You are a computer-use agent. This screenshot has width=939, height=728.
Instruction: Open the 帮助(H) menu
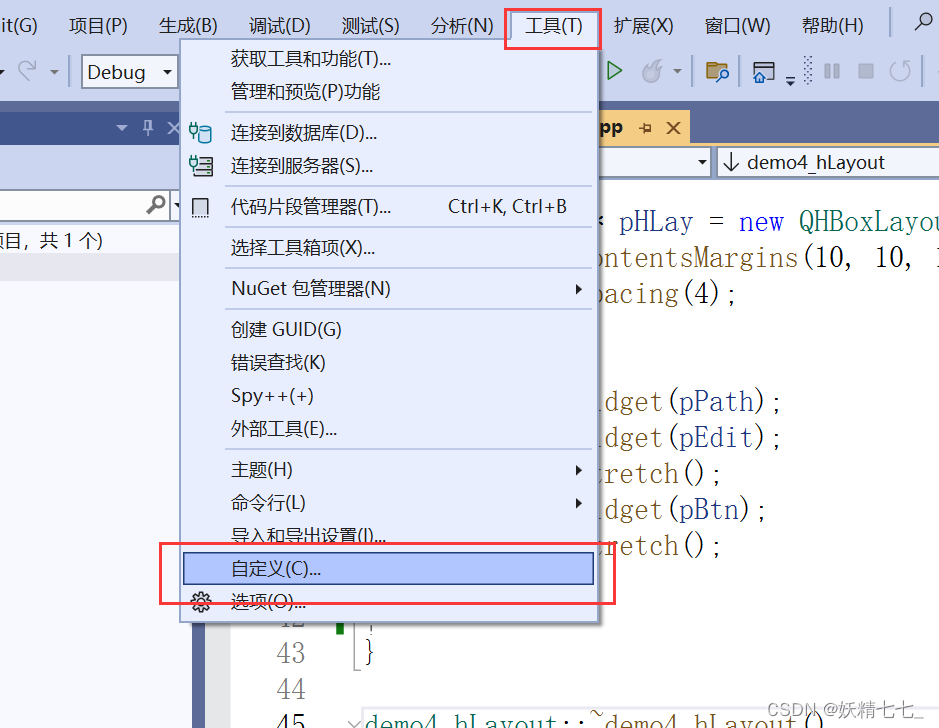[832, 26]
